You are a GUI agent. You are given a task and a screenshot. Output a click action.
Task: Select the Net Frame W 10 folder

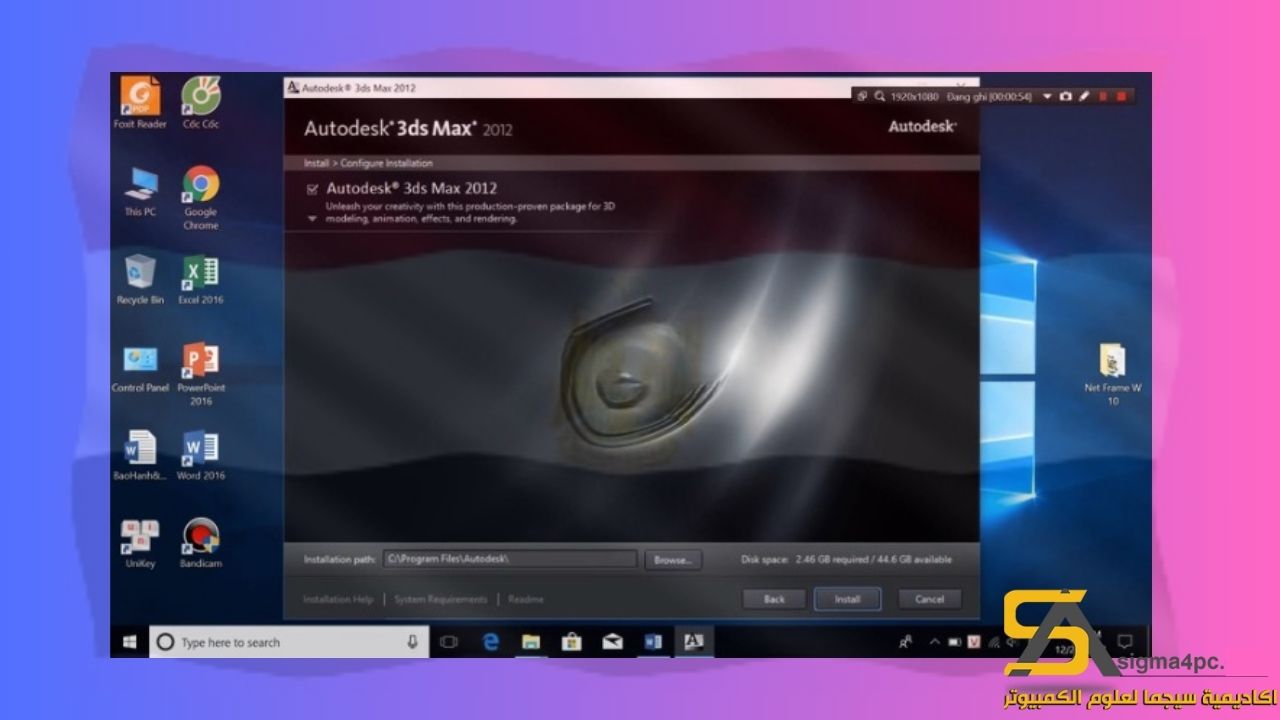pos(1112,374)
